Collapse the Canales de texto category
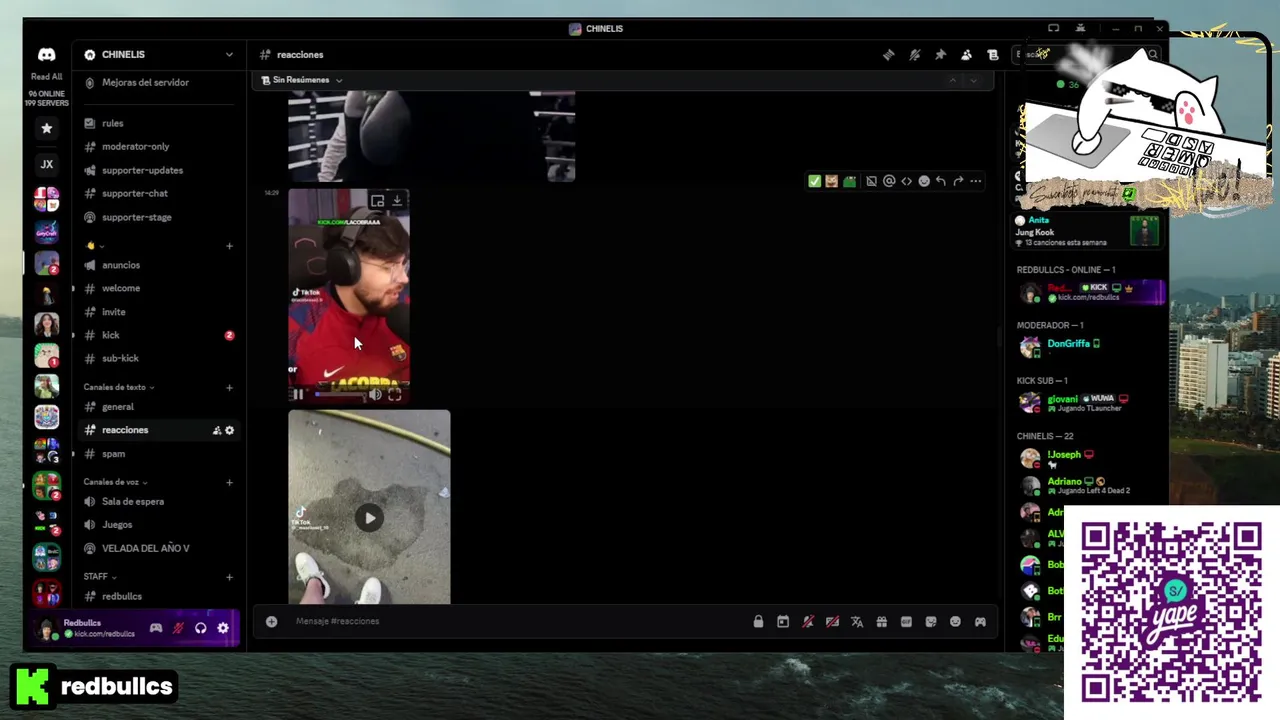This screenshot has height=720, width=1280. point(118,387)
